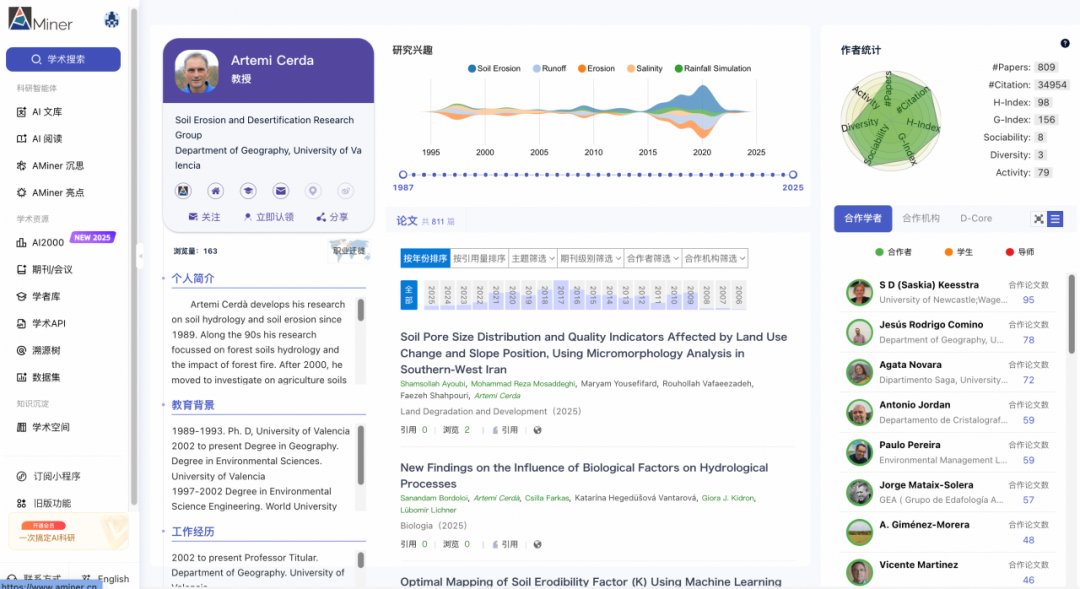The height and width of the screenshot is (589, 1080).
Task: Toggle Rainfall Simulation legend item
Action: pyautogui.click(x=713, y=68)
